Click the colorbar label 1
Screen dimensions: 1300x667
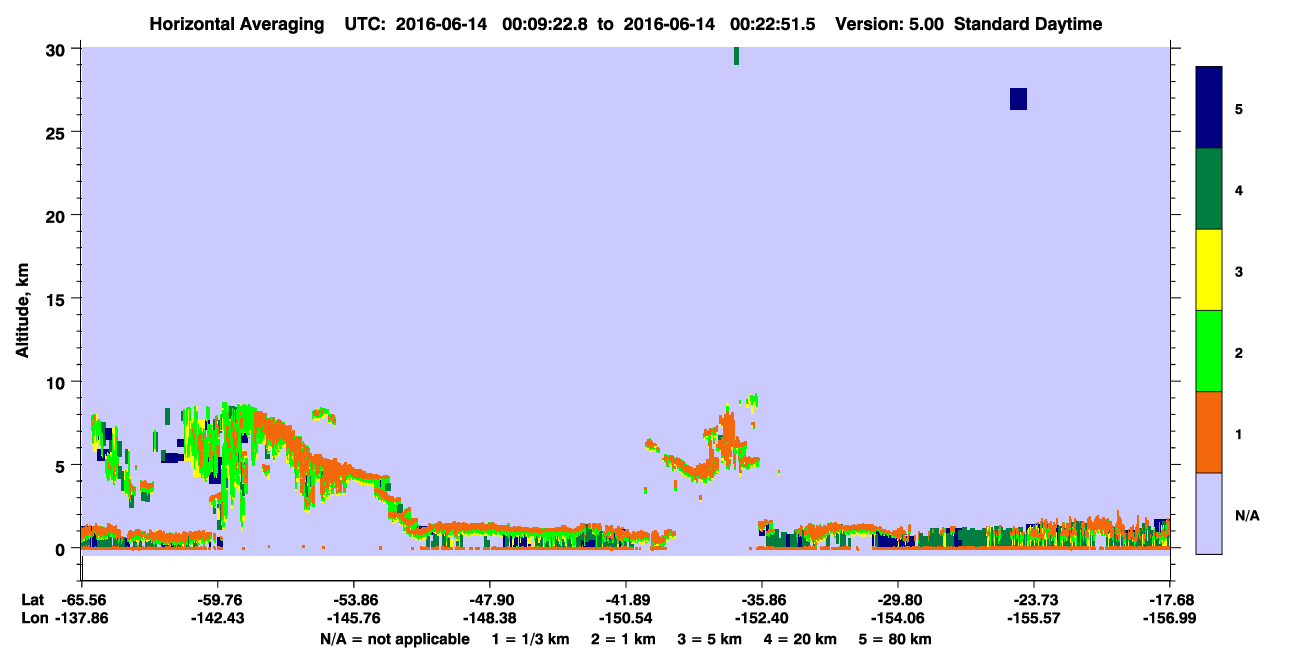point(1239,433)
